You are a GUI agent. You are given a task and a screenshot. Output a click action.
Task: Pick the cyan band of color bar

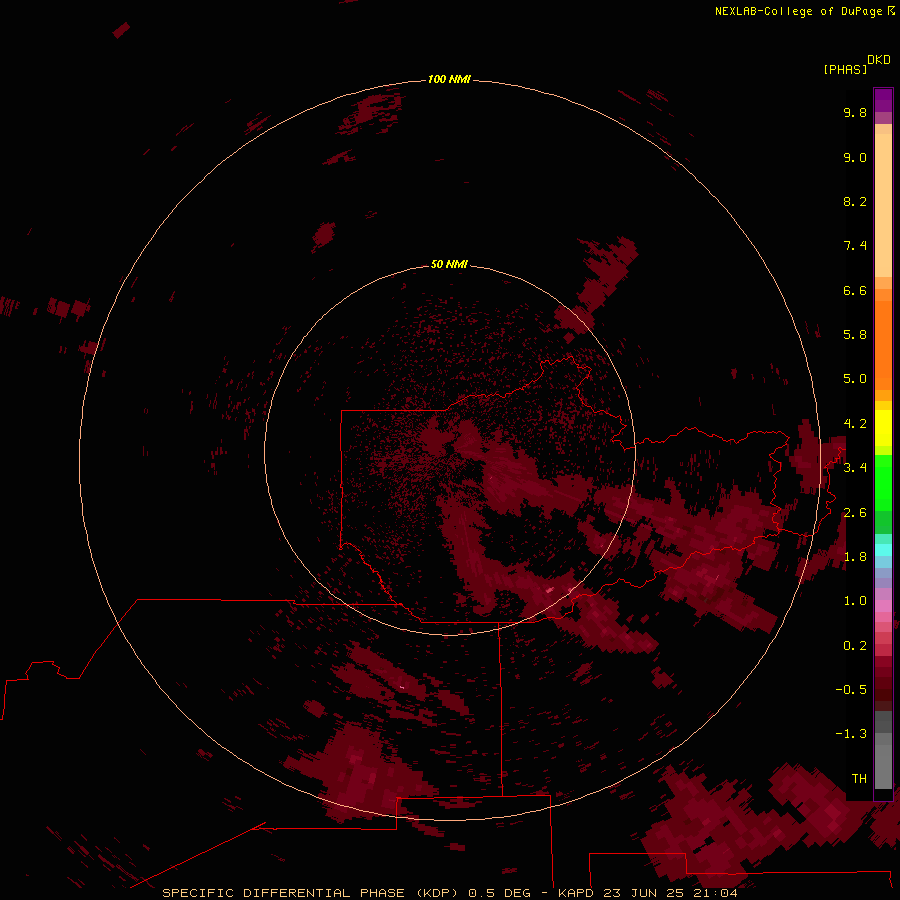pos(883,550)
